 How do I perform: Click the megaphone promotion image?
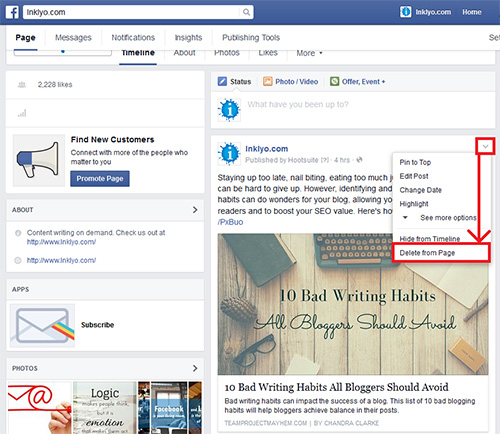point(39,160)
